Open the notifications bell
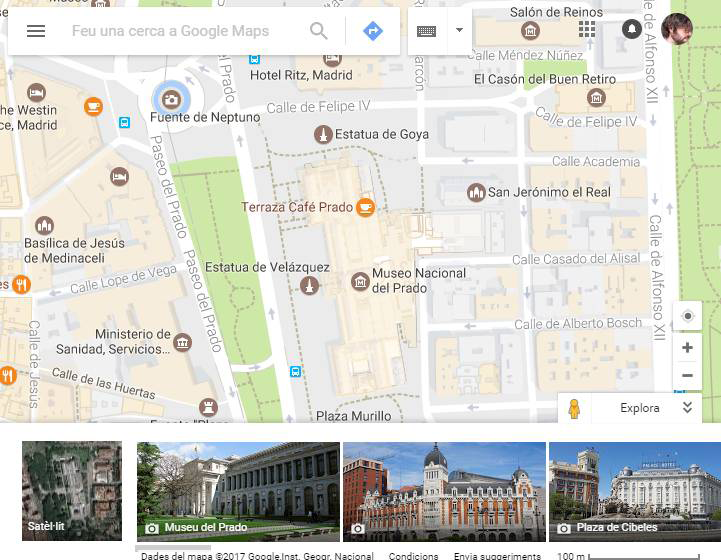 point(632,29)
